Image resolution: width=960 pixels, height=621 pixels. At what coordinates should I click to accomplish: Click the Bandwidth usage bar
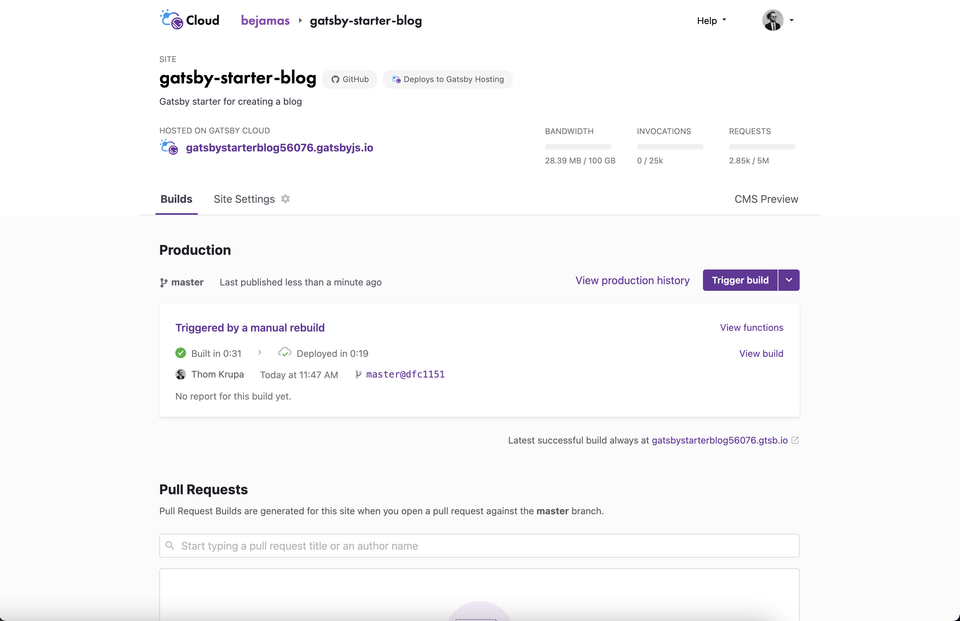[578, 147]
